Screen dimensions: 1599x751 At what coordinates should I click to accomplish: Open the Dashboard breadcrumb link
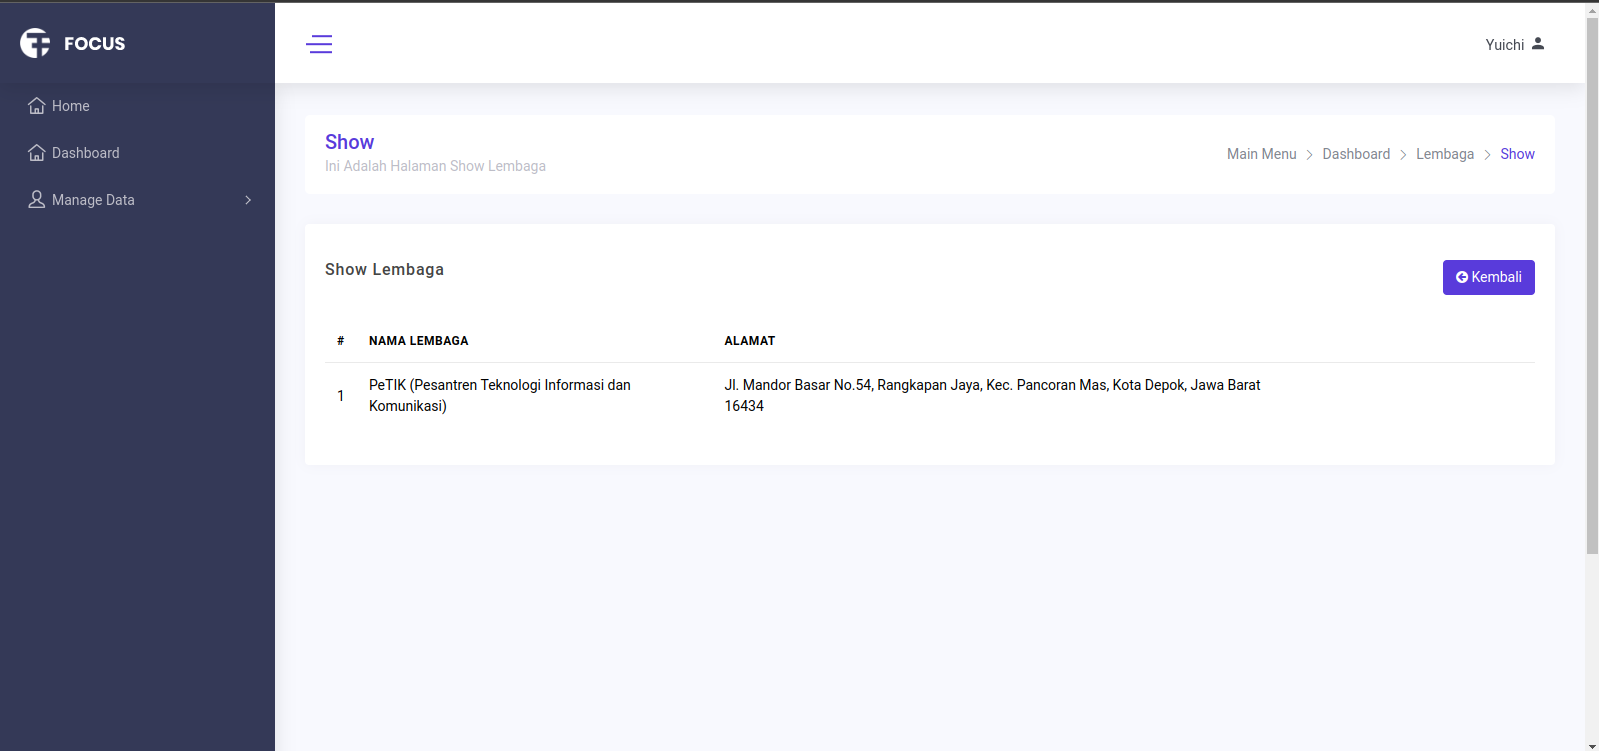point(1356,154)
